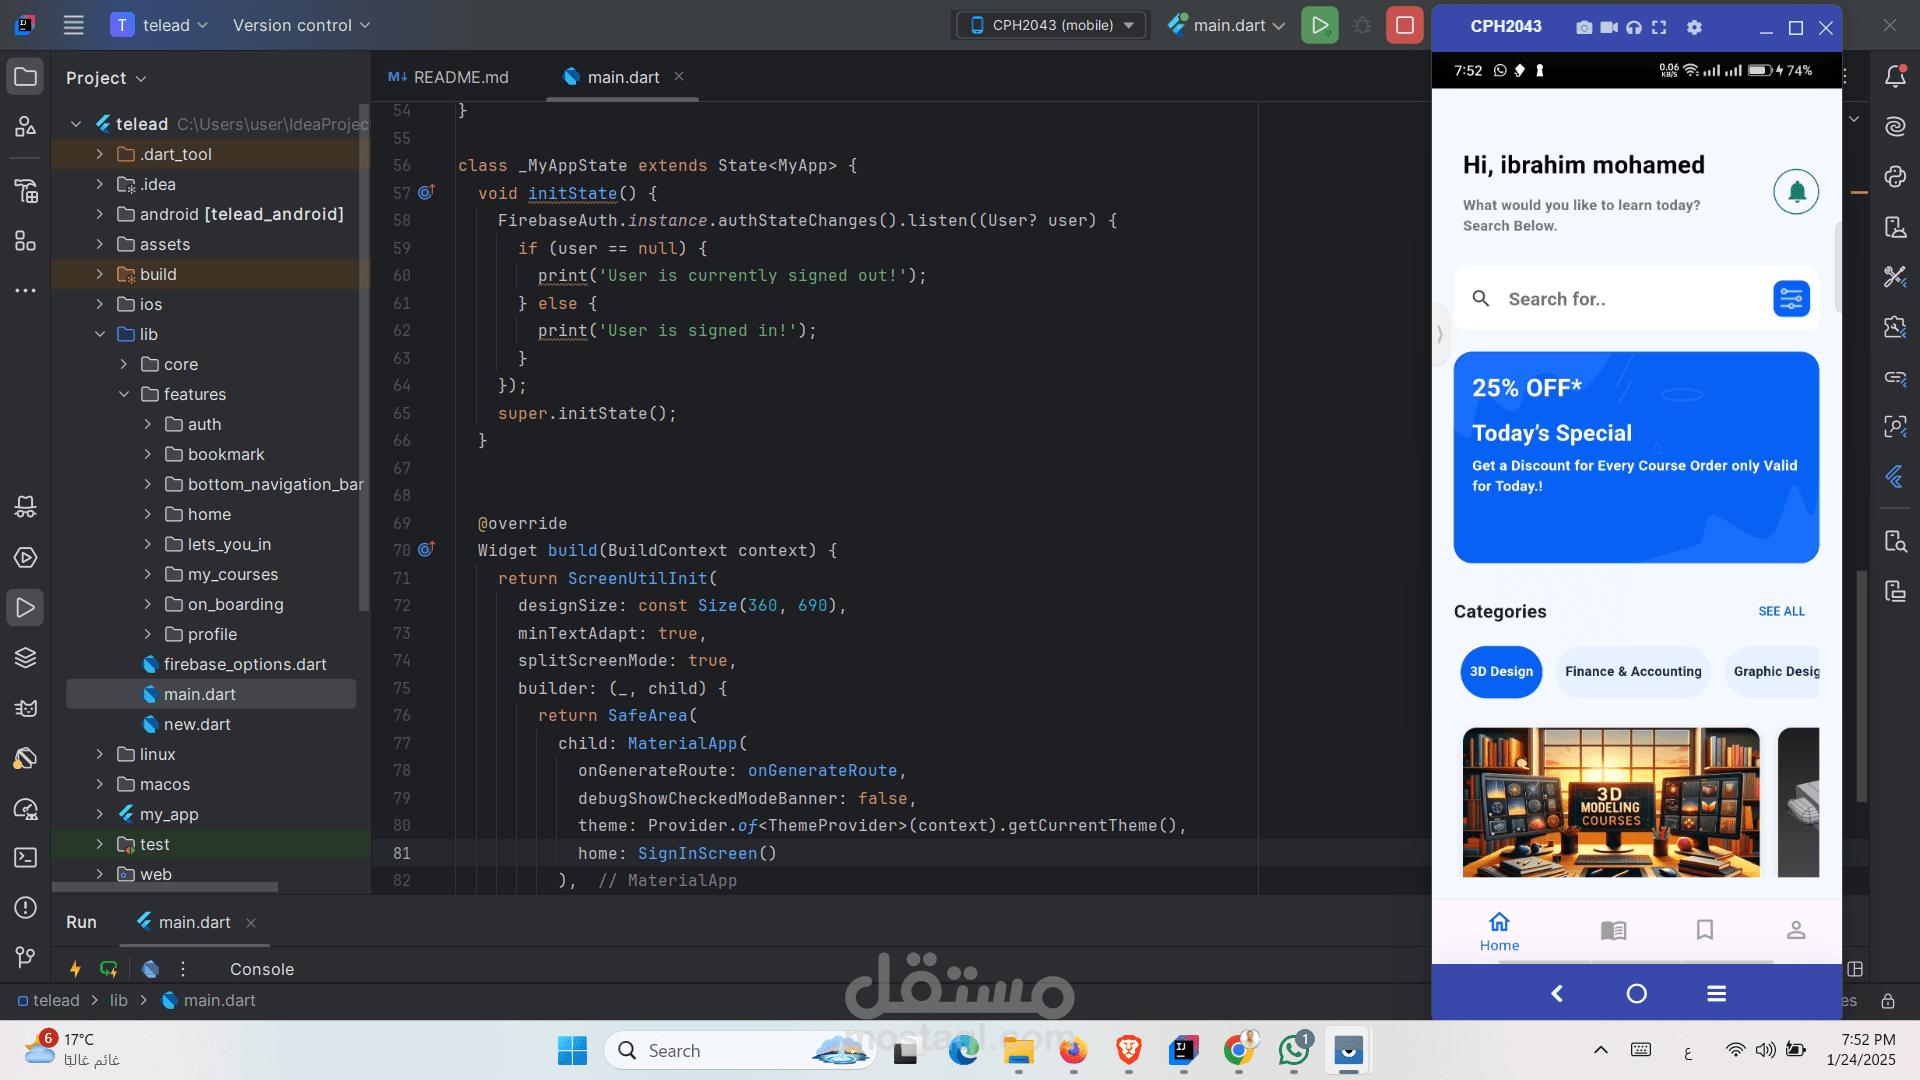Toggle the Project tool window folder icon
Screen dimensions: 1920x1080
26,77
